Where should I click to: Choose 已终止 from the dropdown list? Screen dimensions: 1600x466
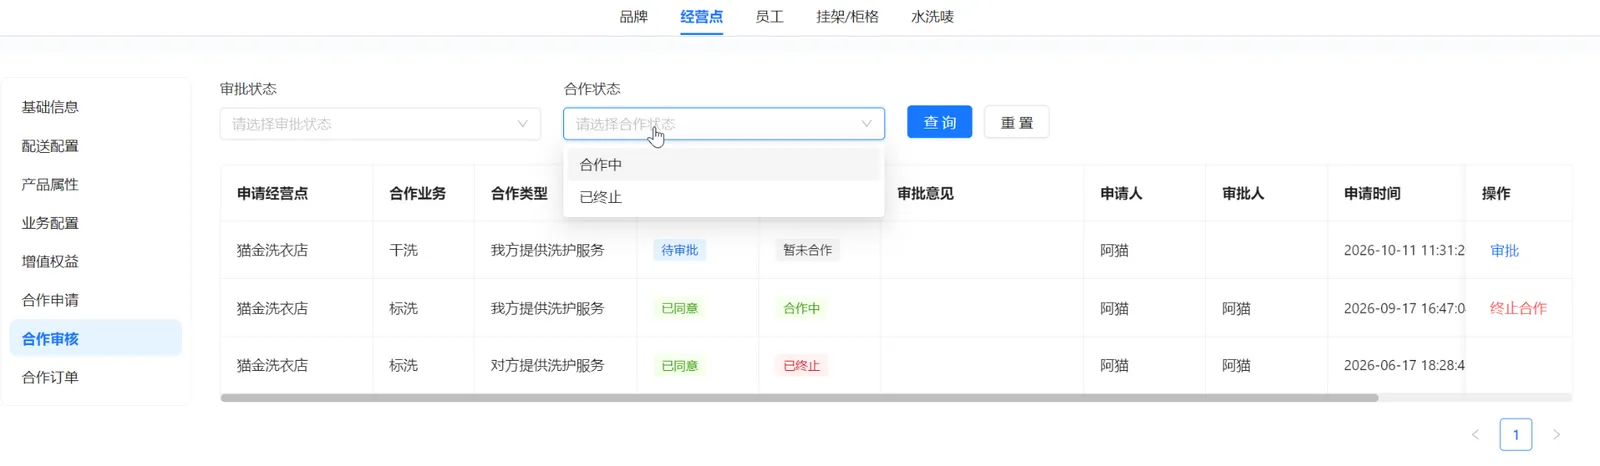724,197
